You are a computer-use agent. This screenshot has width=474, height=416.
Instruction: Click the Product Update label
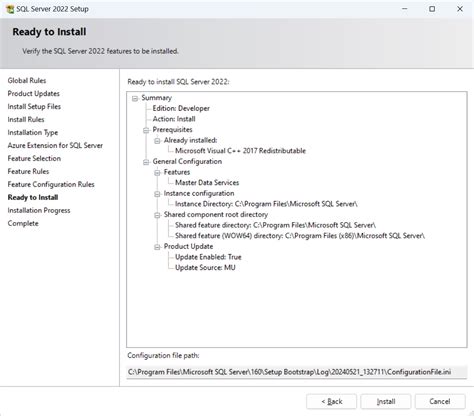pyautogui.click(x=188, y=247)
